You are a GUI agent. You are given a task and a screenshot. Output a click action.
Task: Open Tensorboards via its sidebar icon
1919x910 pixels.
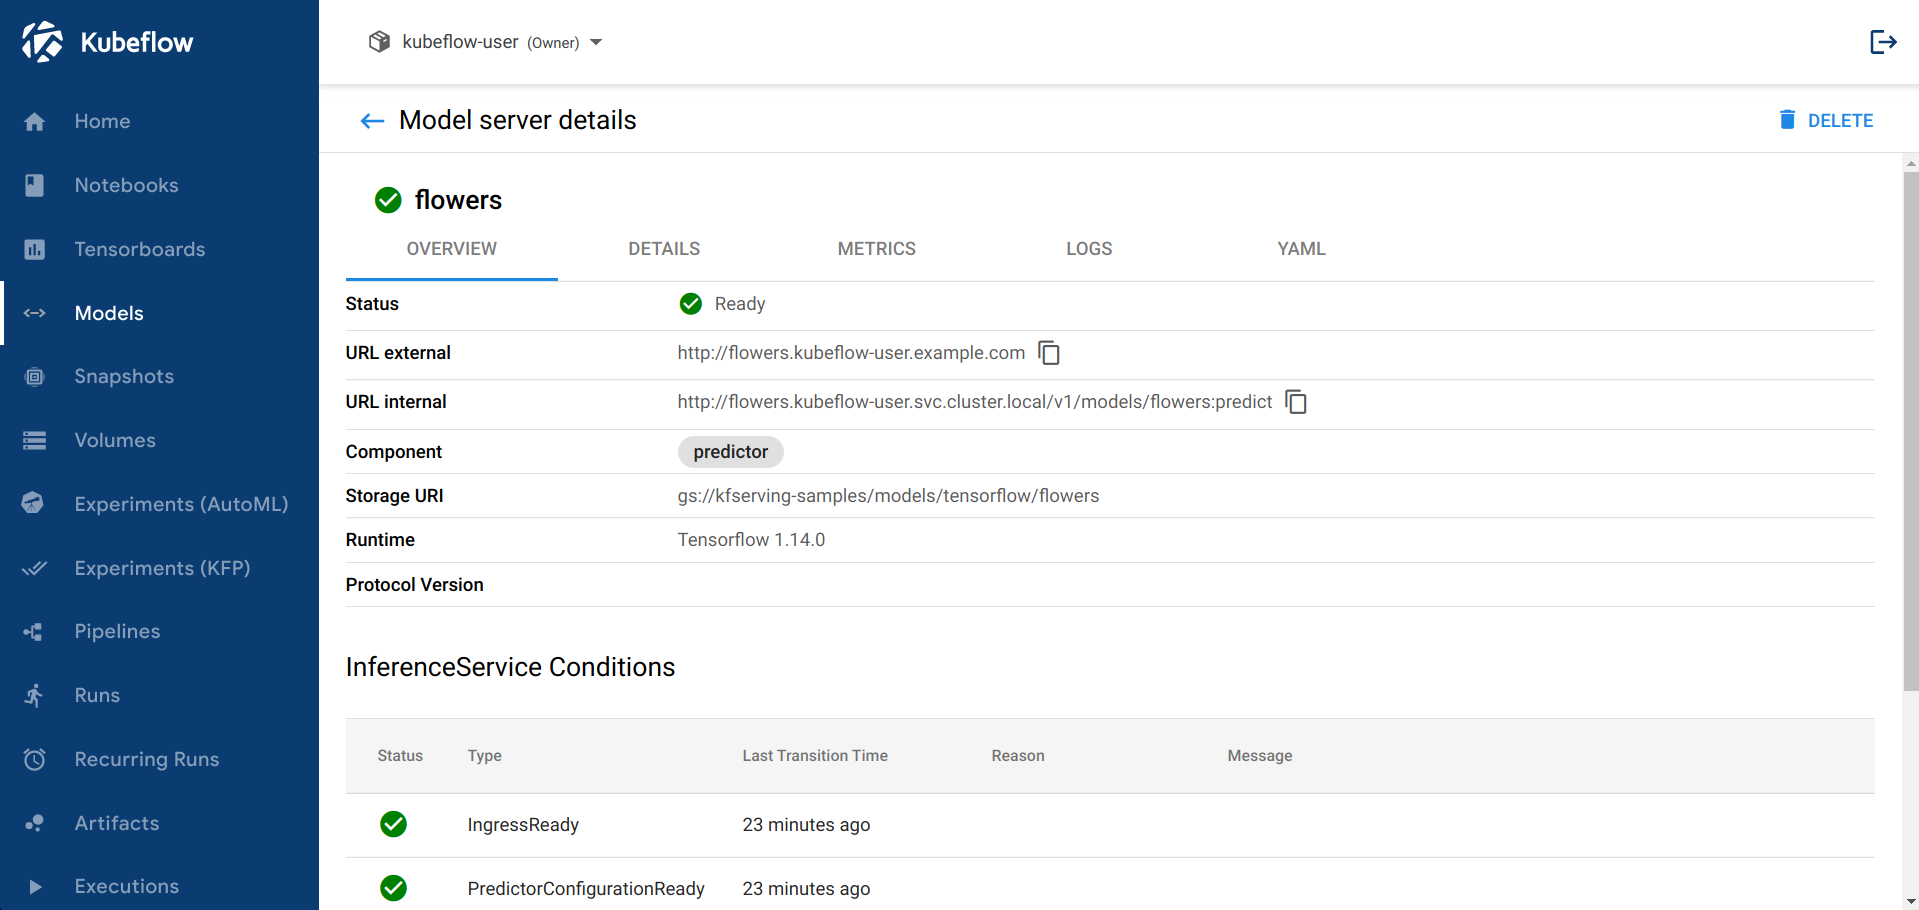tap(35, 249)
